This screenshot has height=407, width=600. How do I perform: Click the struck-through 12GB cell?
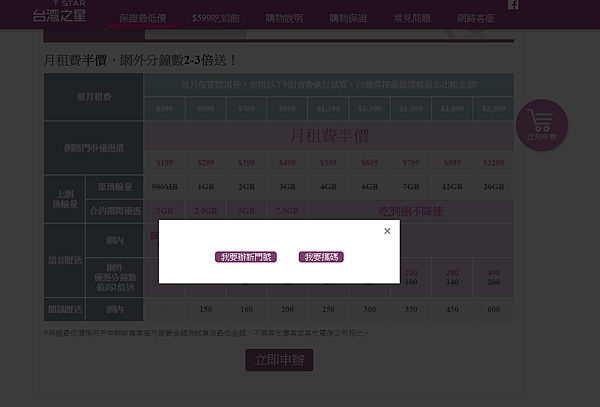point(452,187)
